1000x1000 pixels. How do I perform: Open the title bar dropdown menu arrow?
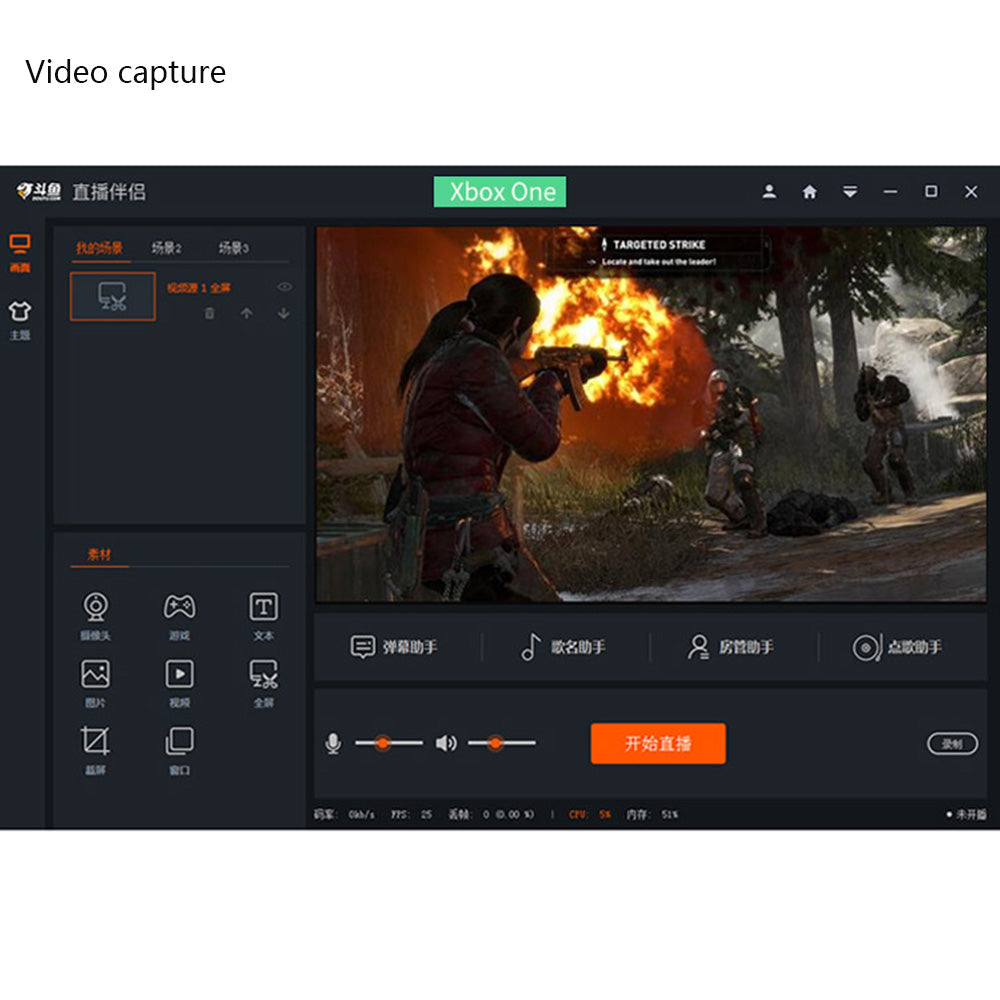(850, 192)
